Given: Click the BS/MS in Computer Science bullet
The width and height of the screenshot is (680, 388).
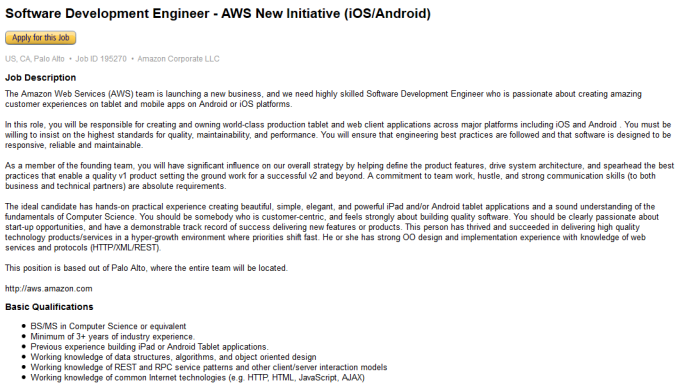Looking at the screenshot, I should pyautogui.click(x=108, y=326).
